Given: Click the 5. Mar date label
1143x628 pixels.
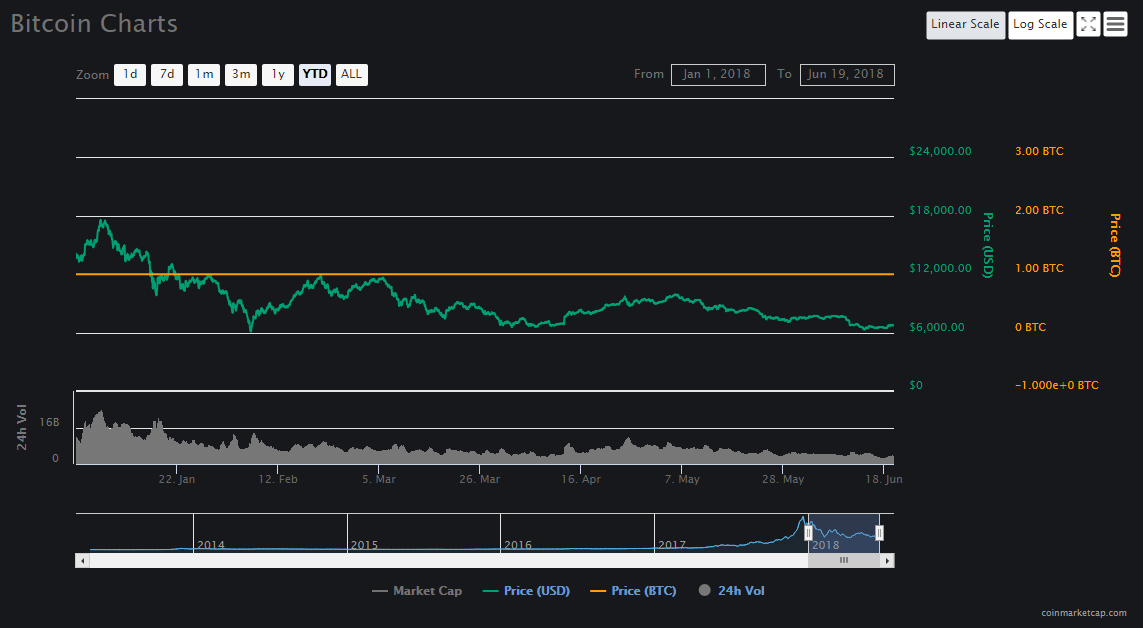Looking at the screenshot, I should tap(379, 479).
